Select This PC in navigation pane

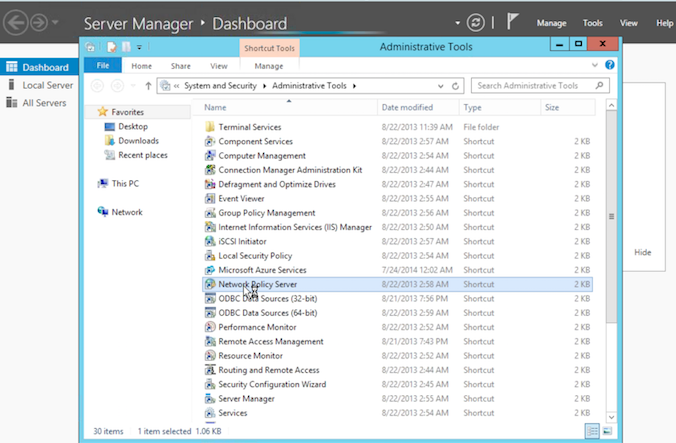(x=118, y=183)
